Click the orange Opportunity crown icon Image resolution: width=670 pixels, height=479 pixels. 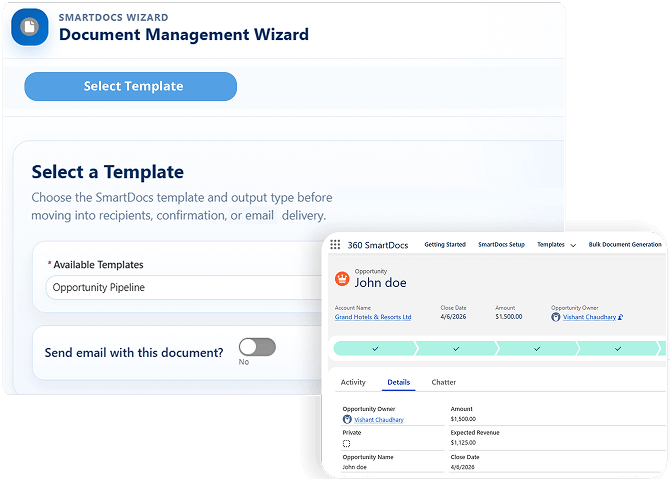[x=342, y=279]
